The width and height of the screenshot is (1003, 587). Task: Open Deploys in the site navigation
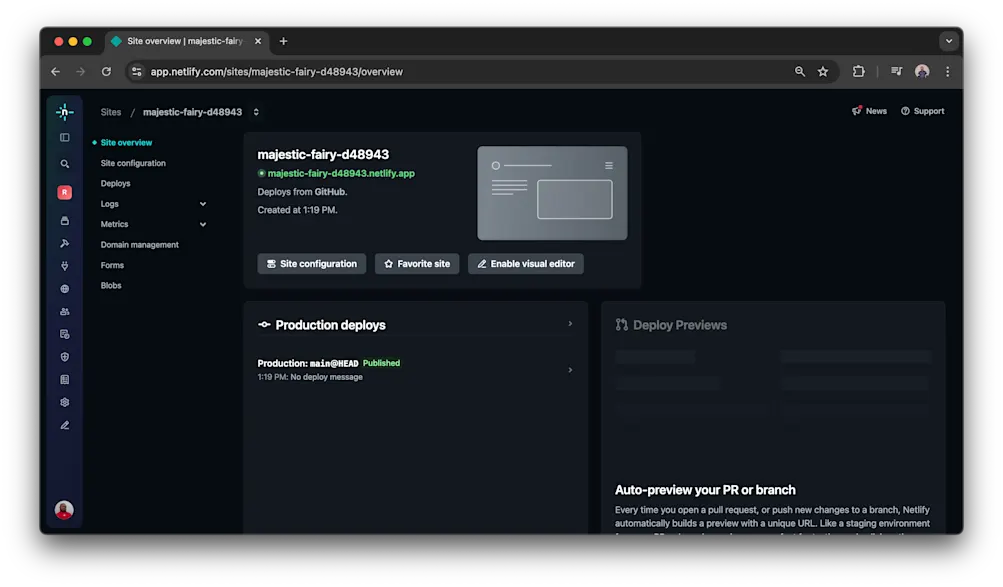[115, 183]
